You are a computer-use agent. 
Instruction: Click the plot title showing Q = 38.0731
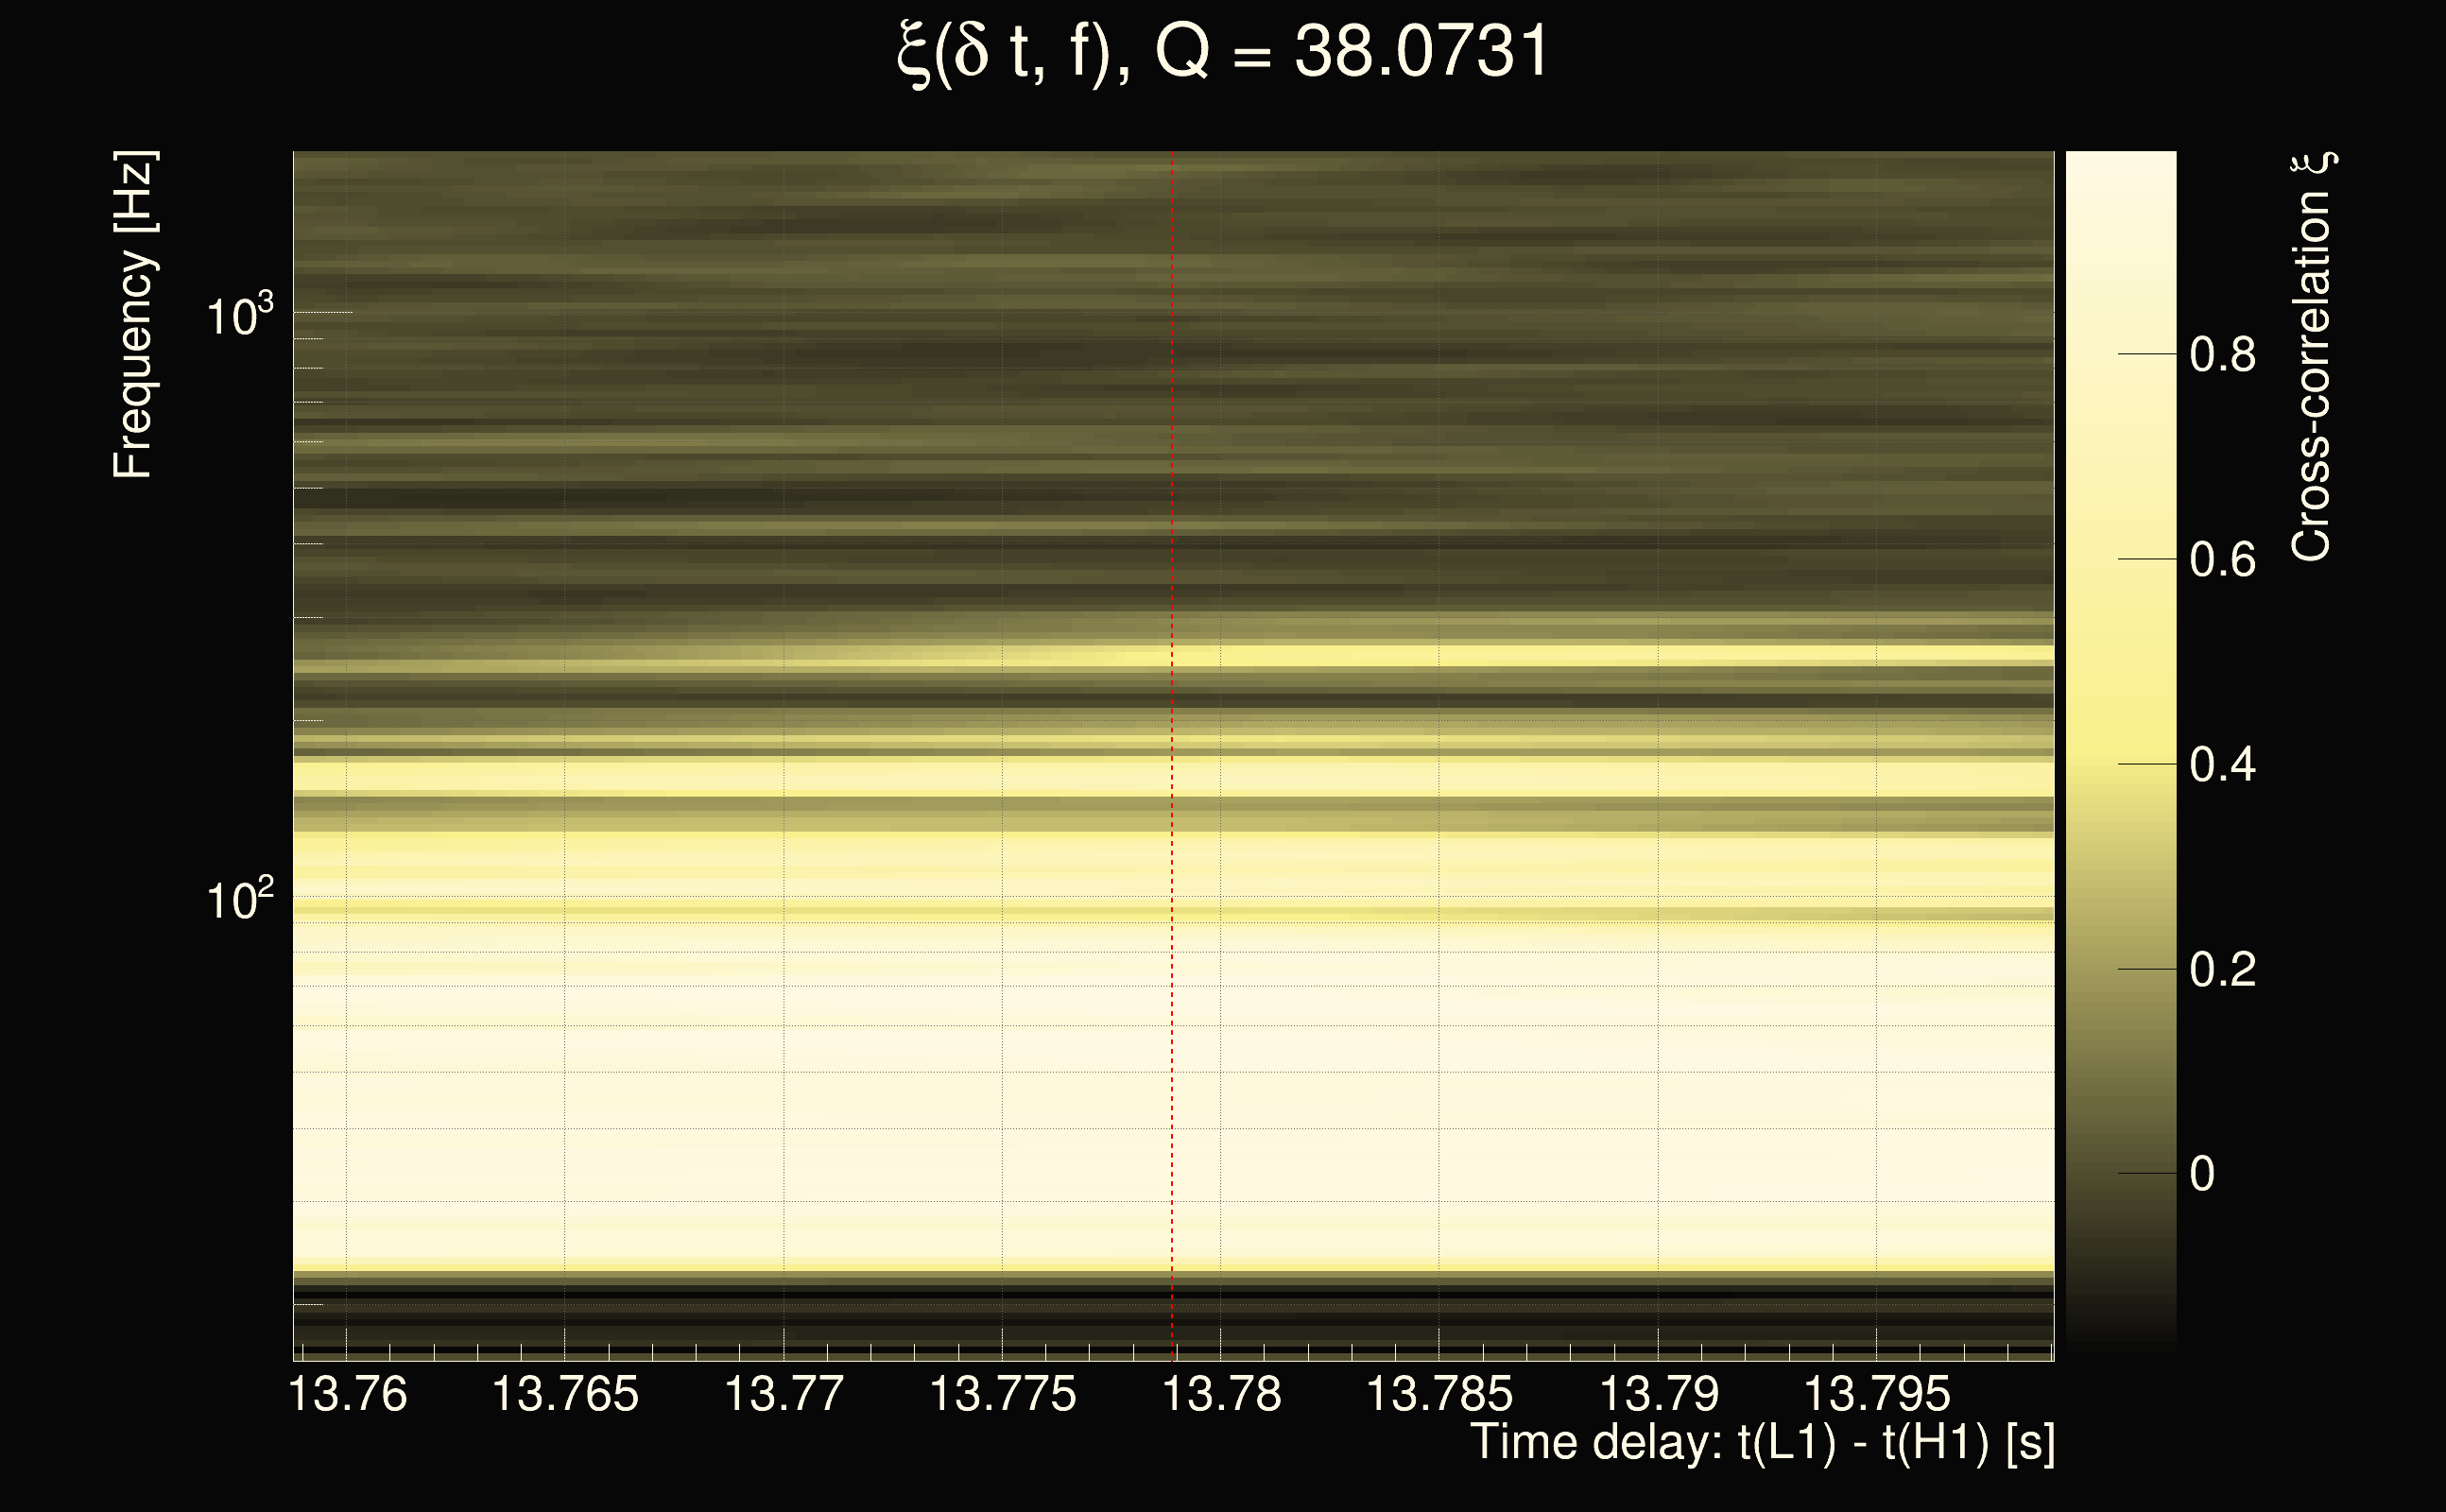[x=1222, y=52]
